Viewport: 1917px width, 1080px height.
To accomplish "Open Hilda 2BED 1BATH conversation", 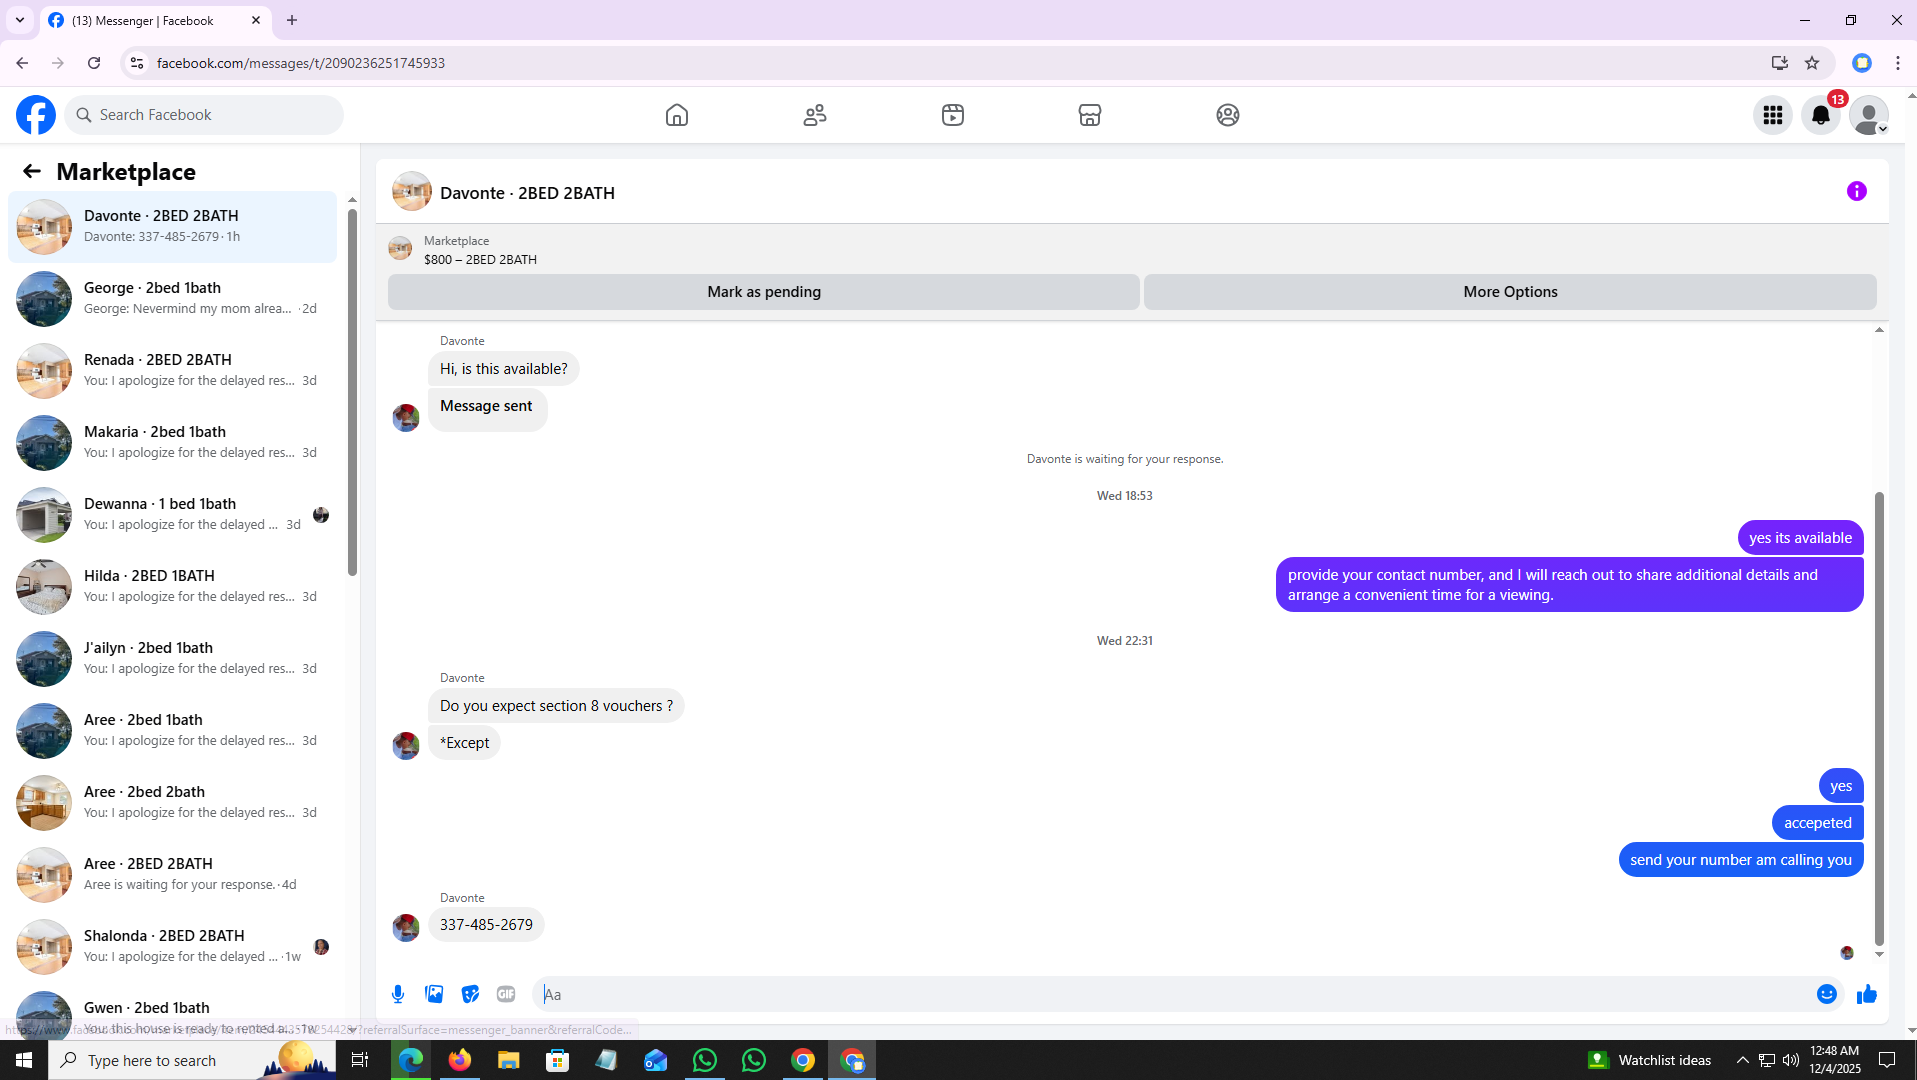I will click(x=172, y=587).
